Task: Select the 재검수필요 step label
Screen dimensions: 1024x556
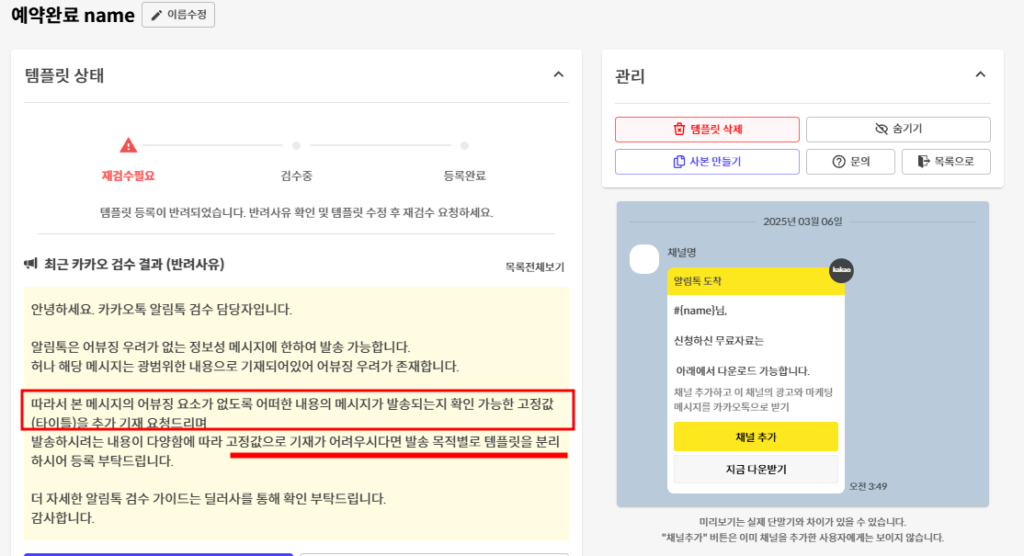Action: (x=128, y=176)
